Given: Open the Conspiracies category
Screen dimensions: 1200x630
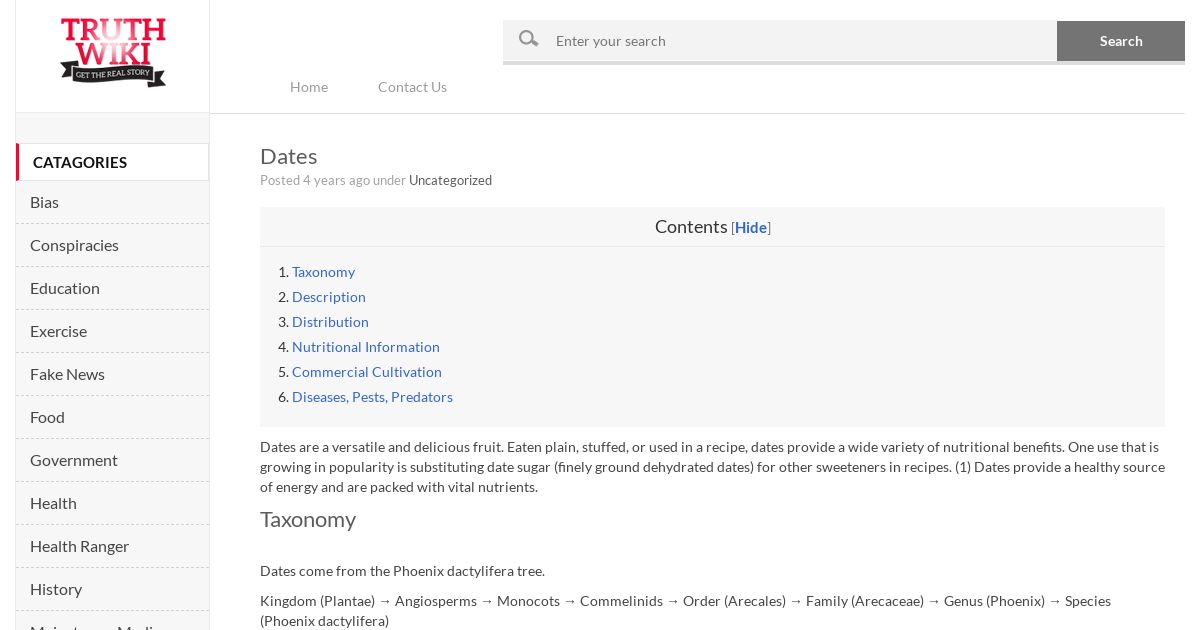Looking at the screenshot, I should point(112,245).
